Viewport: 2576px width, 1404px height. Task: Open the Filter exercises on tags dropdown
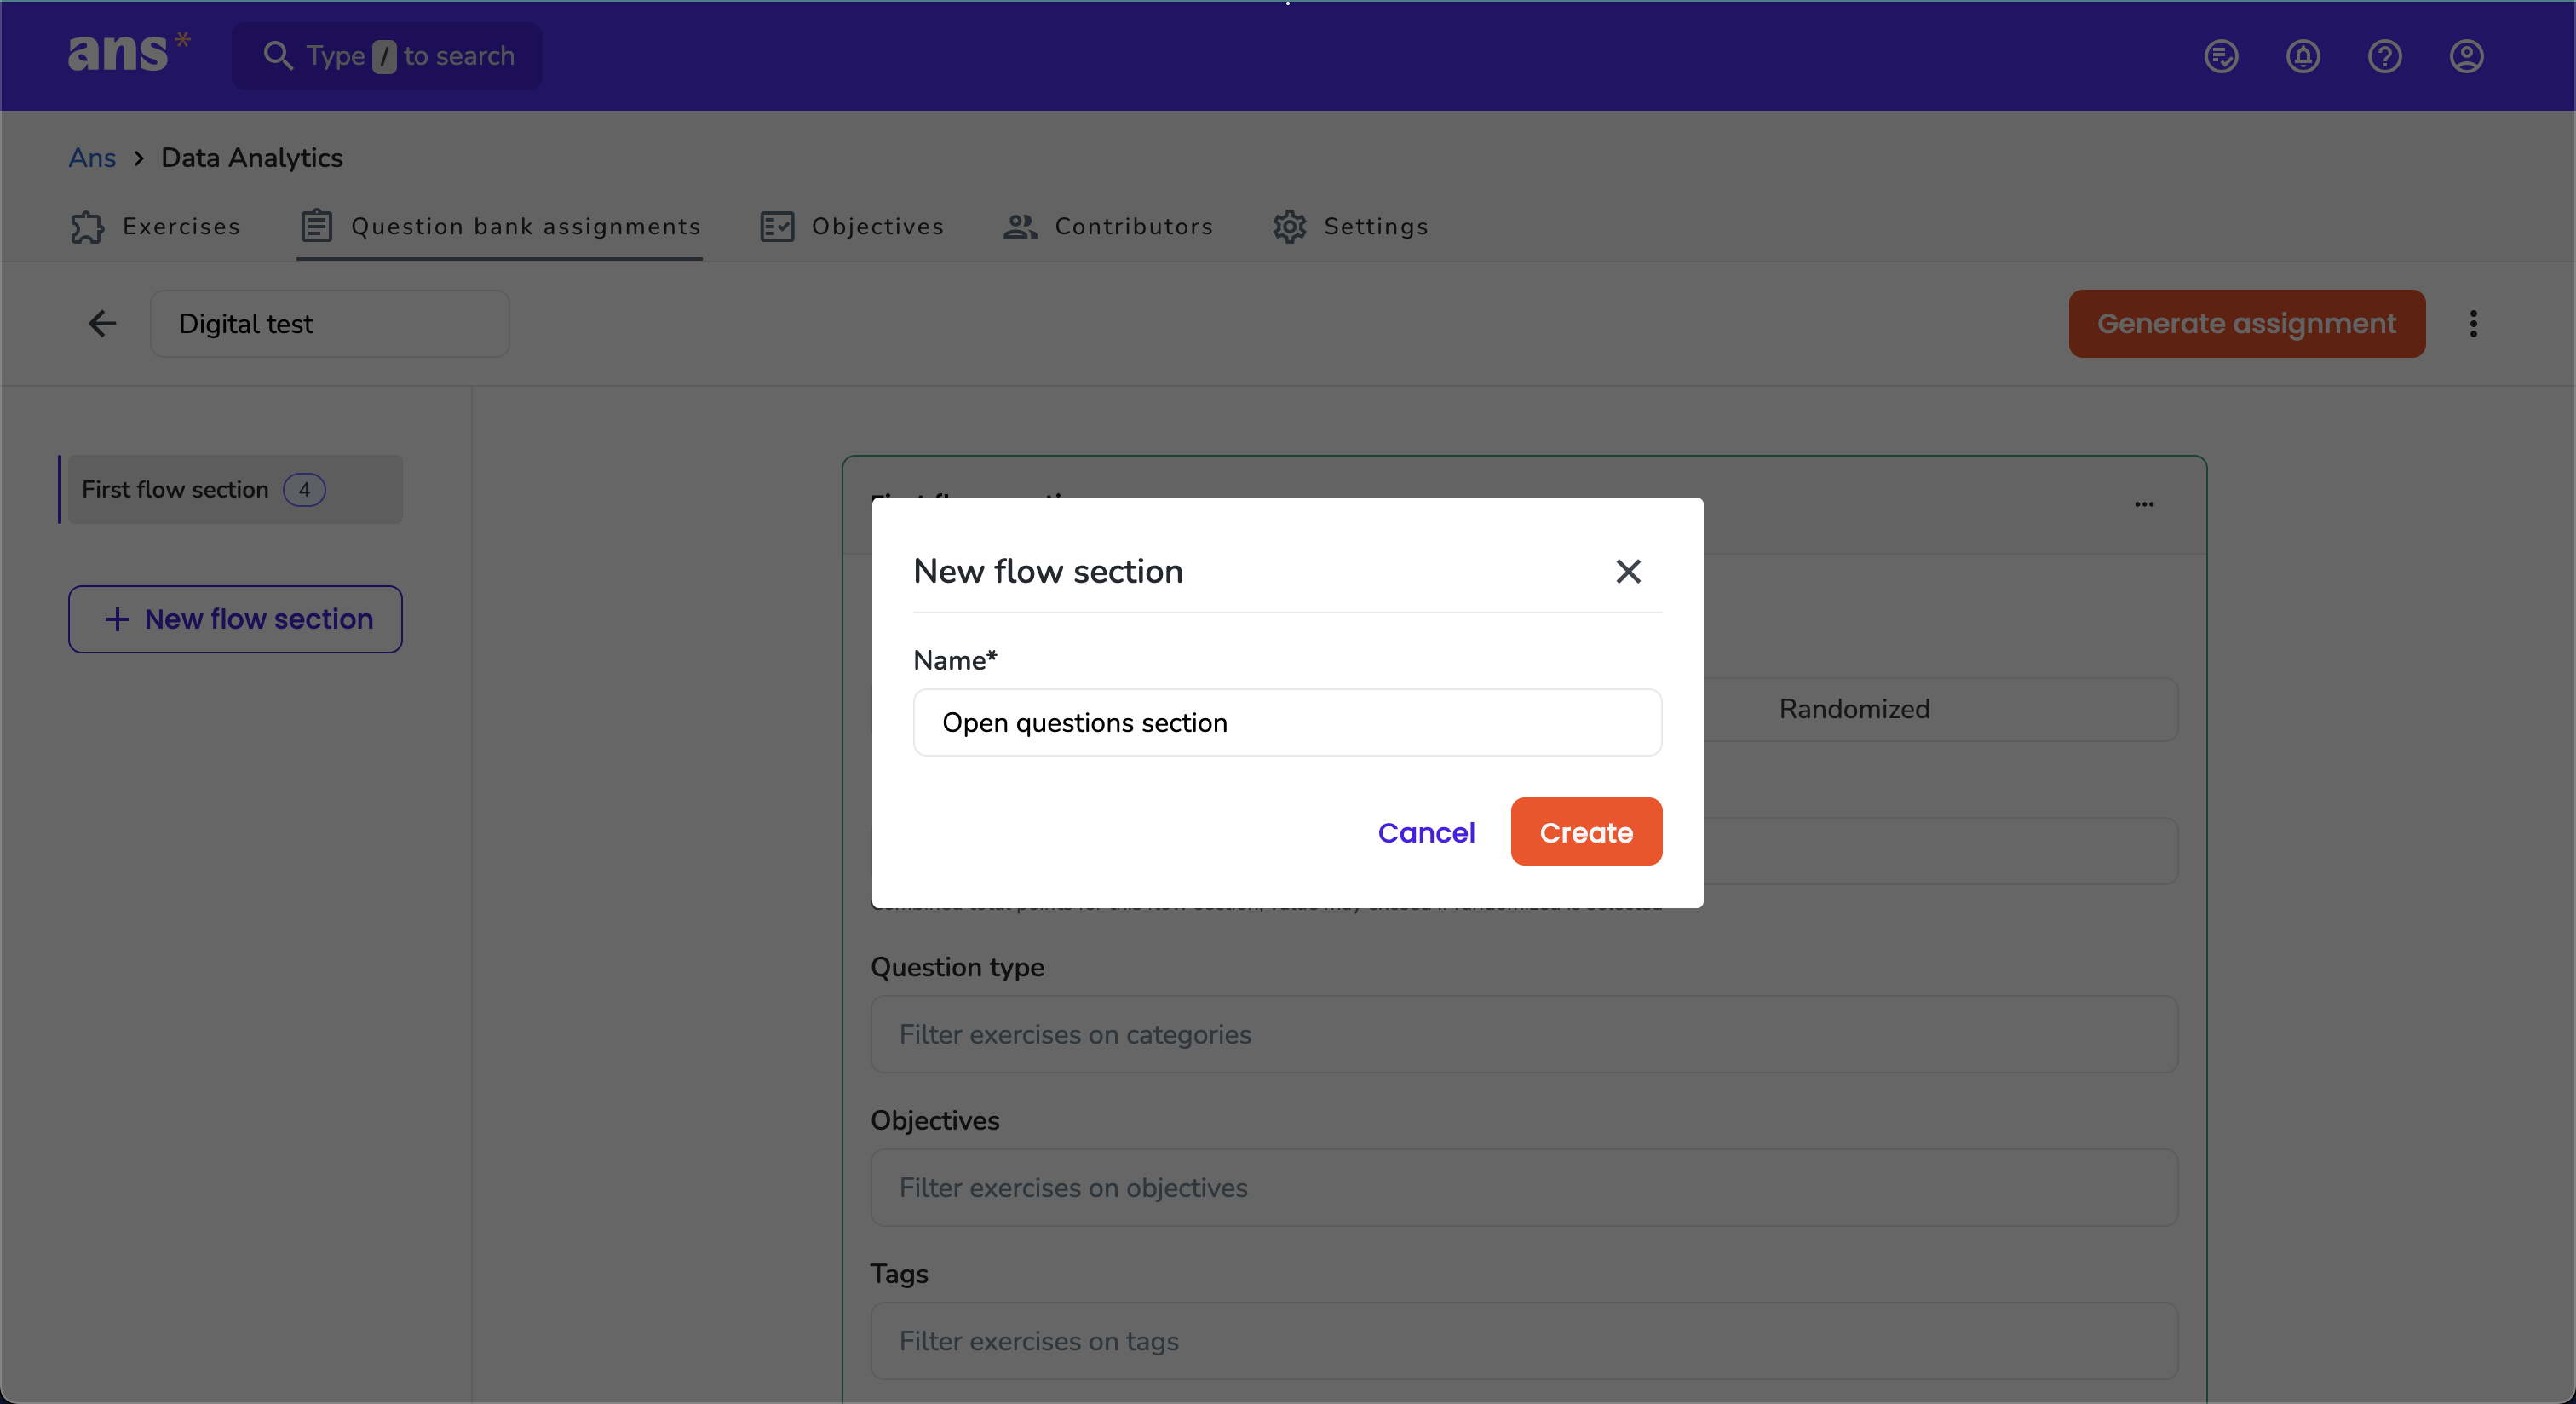[1524, 1340]
